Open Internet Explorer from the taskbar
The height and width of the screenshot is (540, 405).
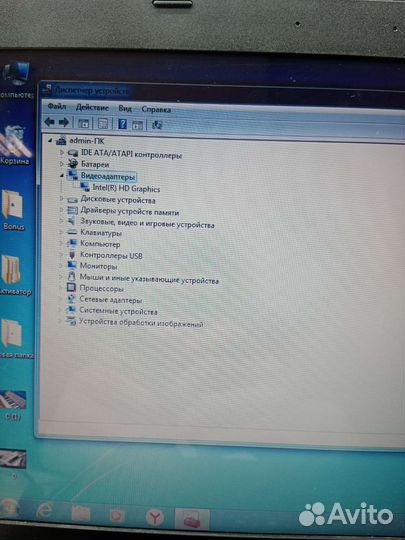tap(45, 511)
